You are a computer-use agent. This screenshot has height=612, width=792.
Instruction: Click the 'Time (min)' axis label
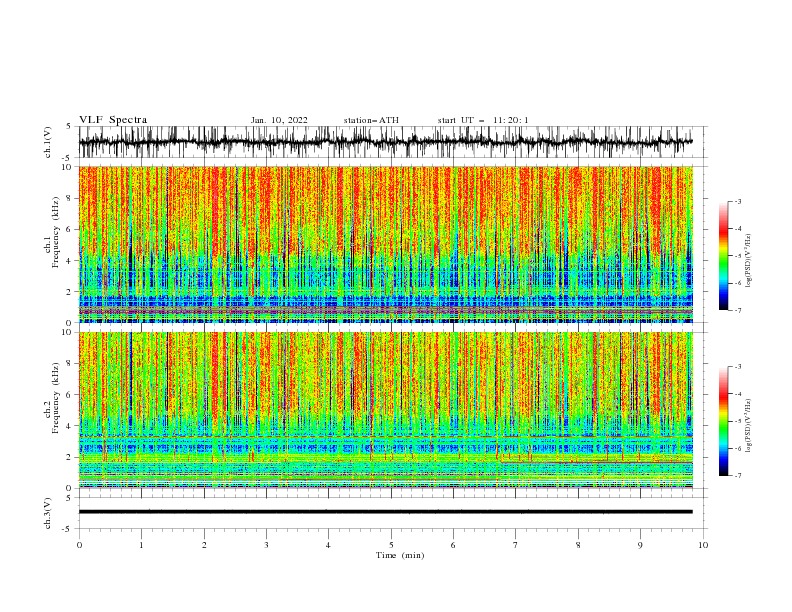point(400,555)
